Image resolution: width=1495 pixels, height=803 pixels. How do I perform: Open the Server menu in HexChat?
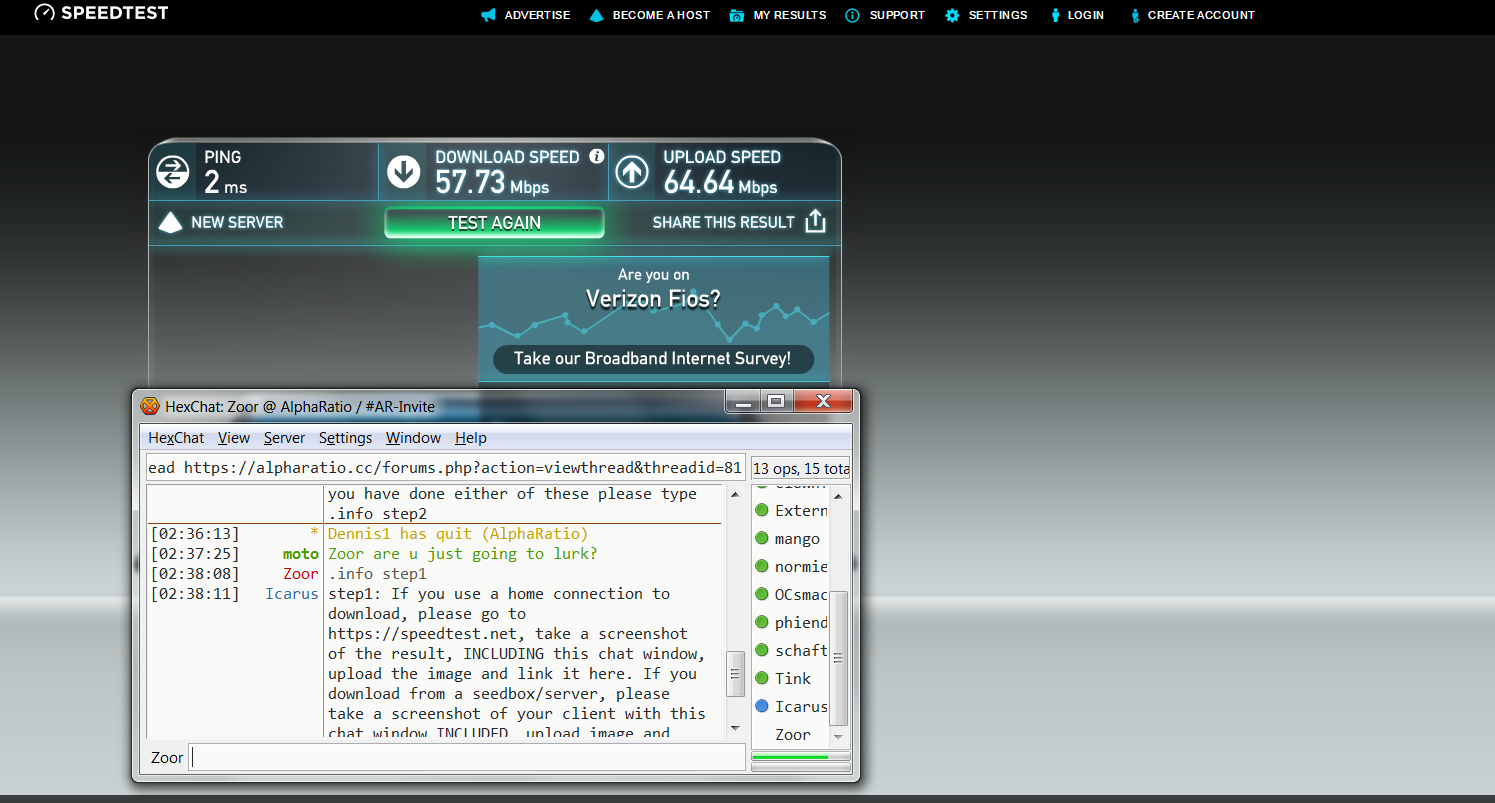[285, 438]
